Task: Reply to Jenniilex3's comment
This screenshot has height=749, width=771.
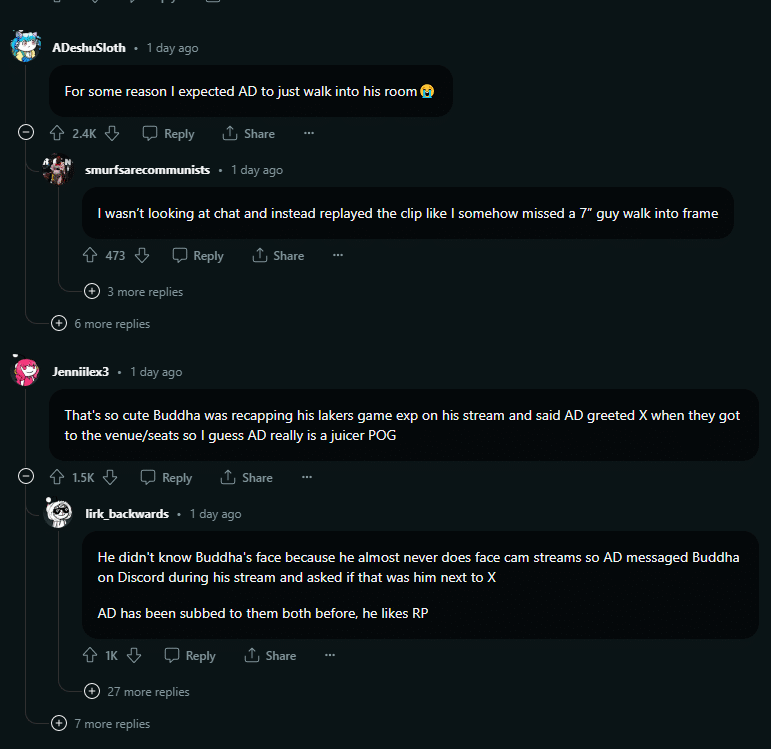Action: coord(167,477)
